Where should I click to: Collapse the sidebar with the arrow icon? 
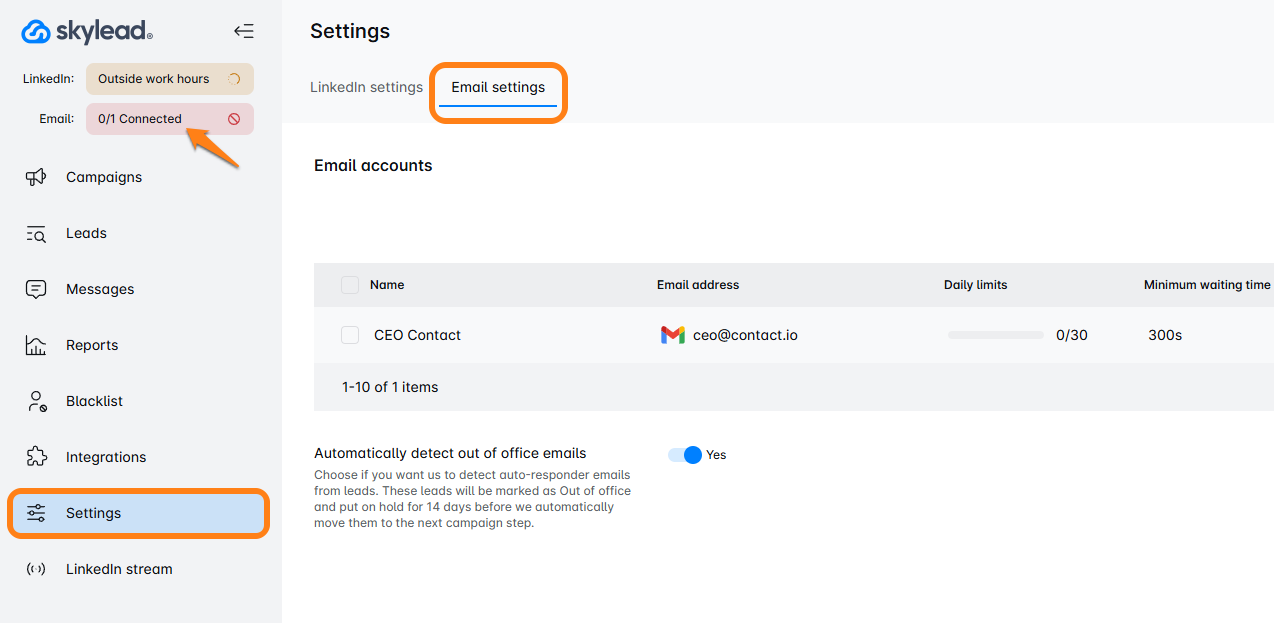click(x=243, y=31)
